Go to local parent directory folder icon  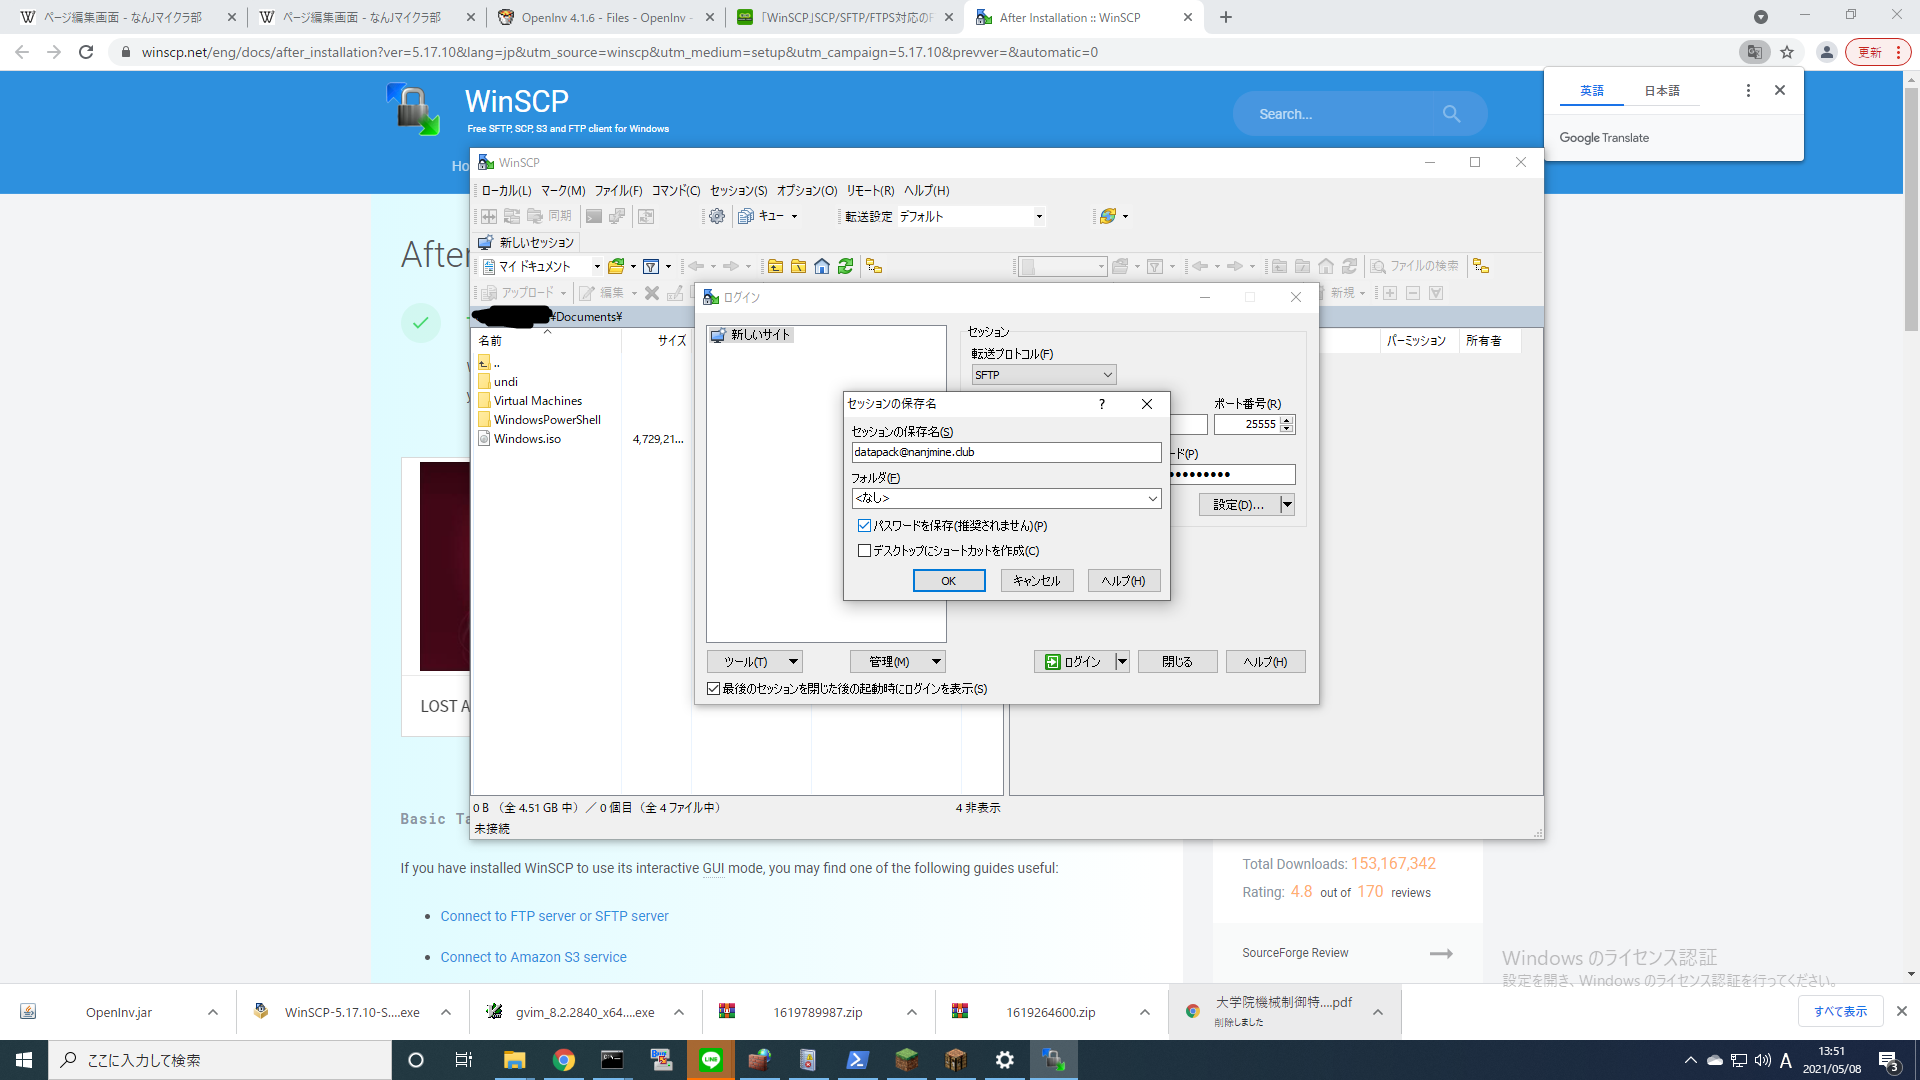click(775, 266)
